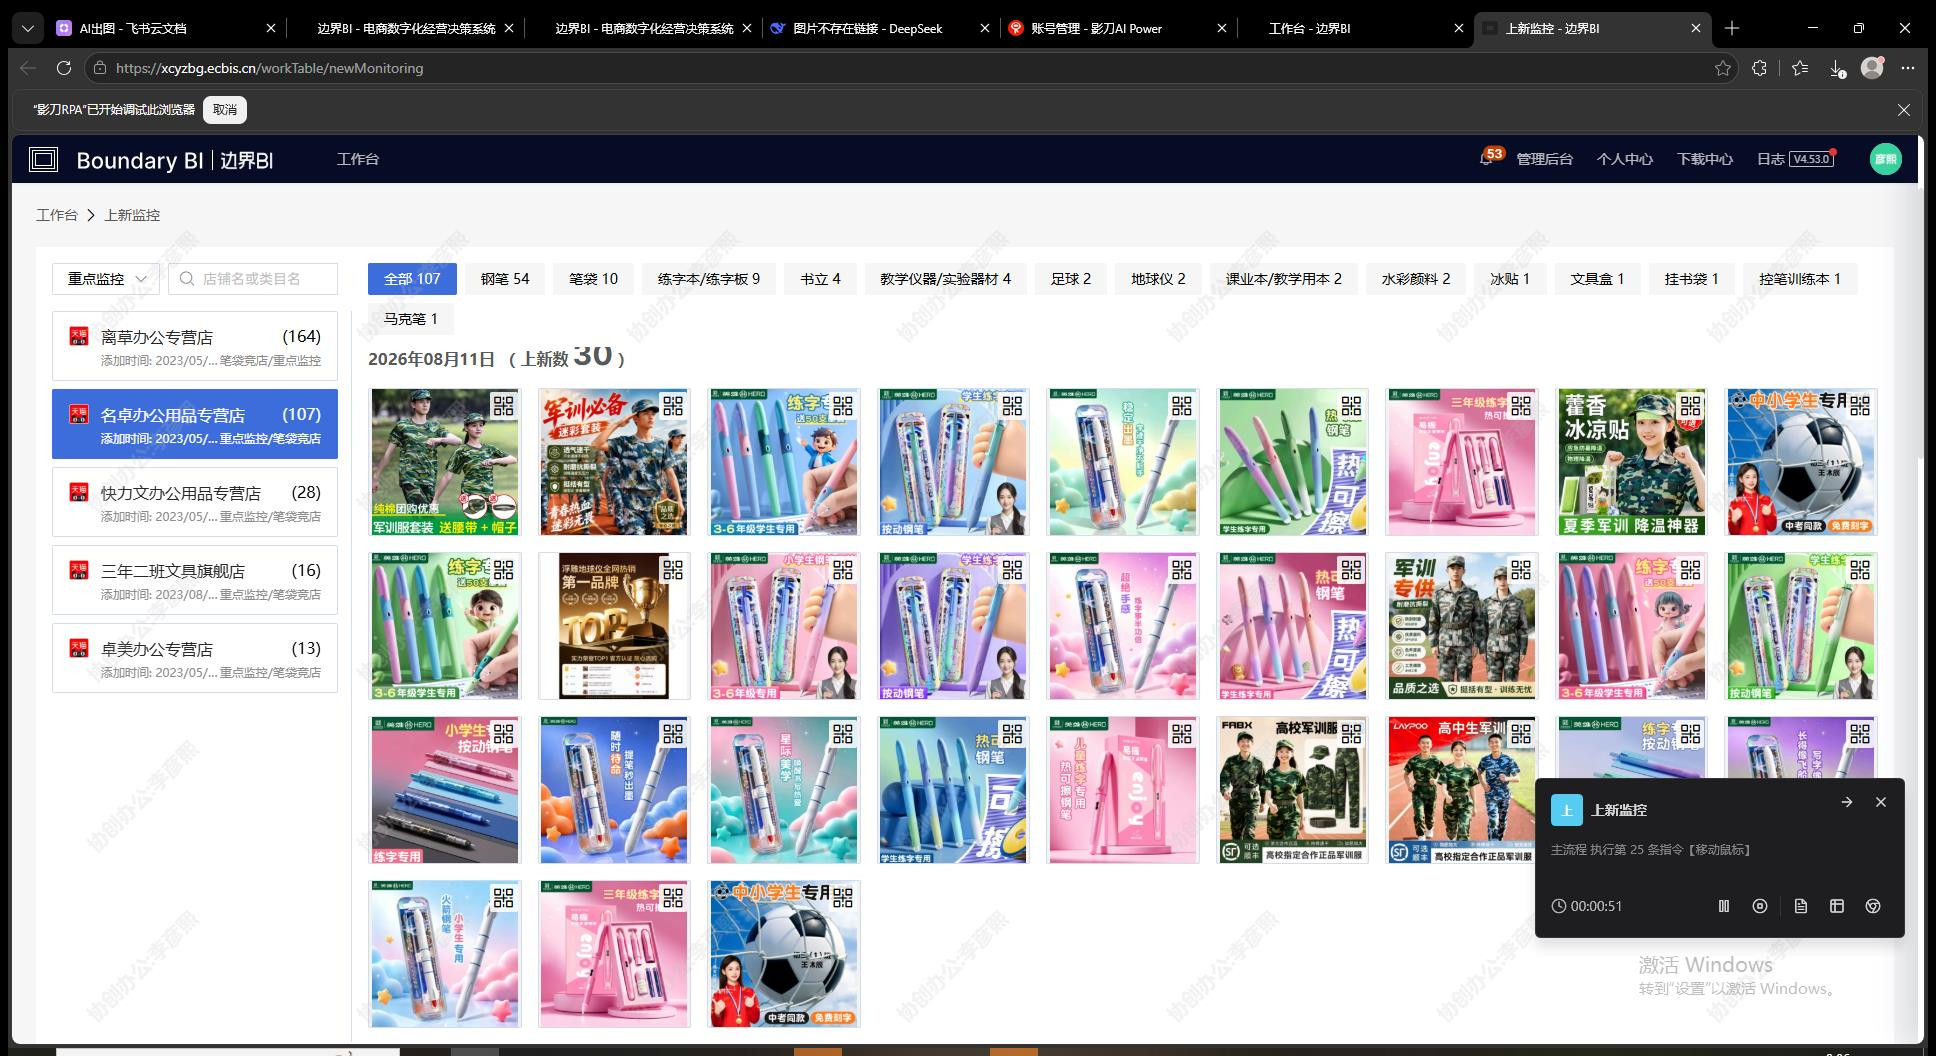Click the magnifier icon in store search box
The image size is (1936, 1056).
pyautogui.click(x=187, y=279)
